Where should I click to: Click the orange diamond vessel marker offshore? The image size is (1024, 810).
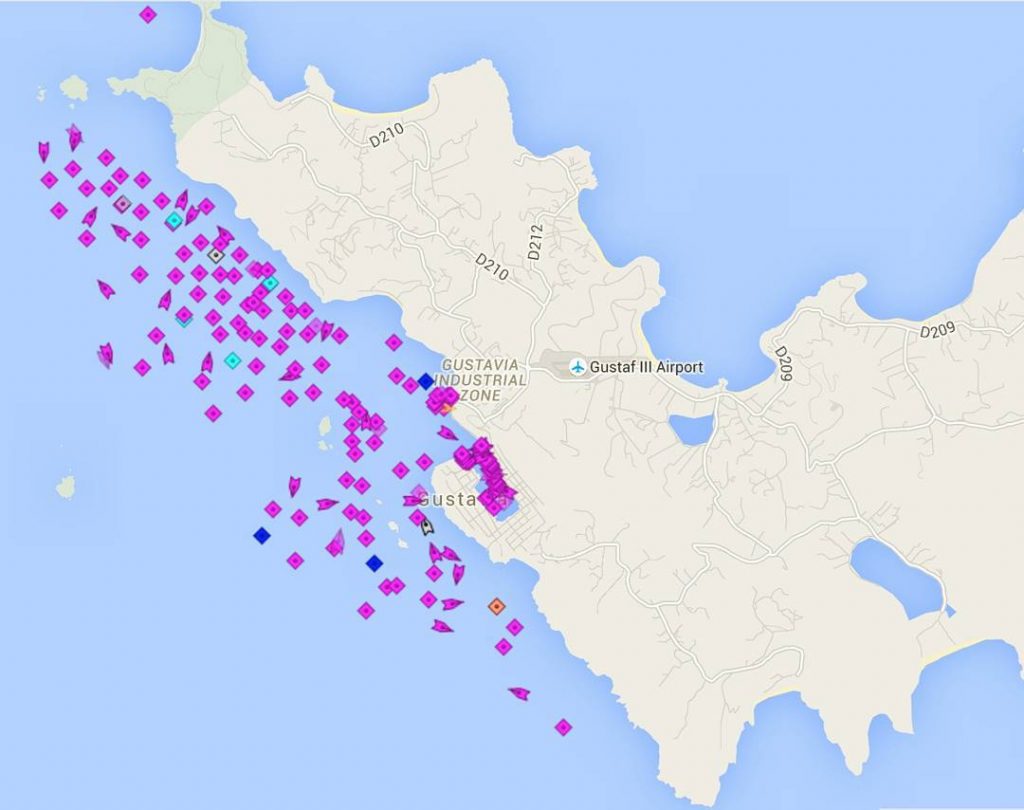[496, 606]
